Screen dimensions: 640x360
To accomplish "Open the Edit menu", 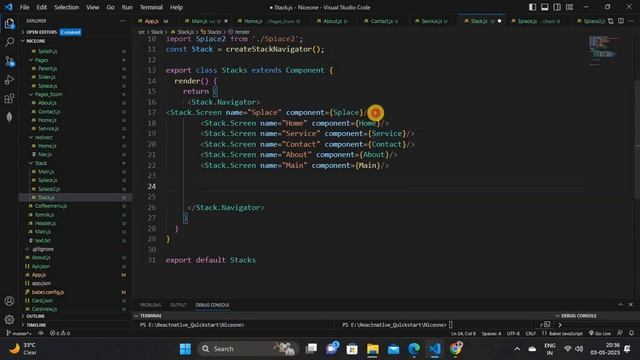I will click(42, 7).
